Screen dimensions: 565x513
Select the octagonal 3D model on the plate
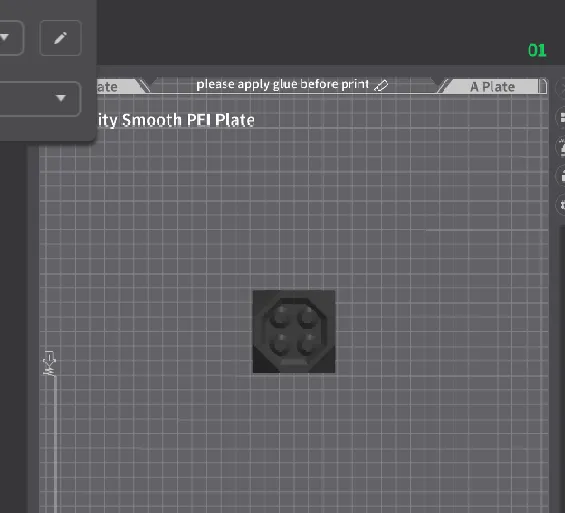click(x=294, y=331)
